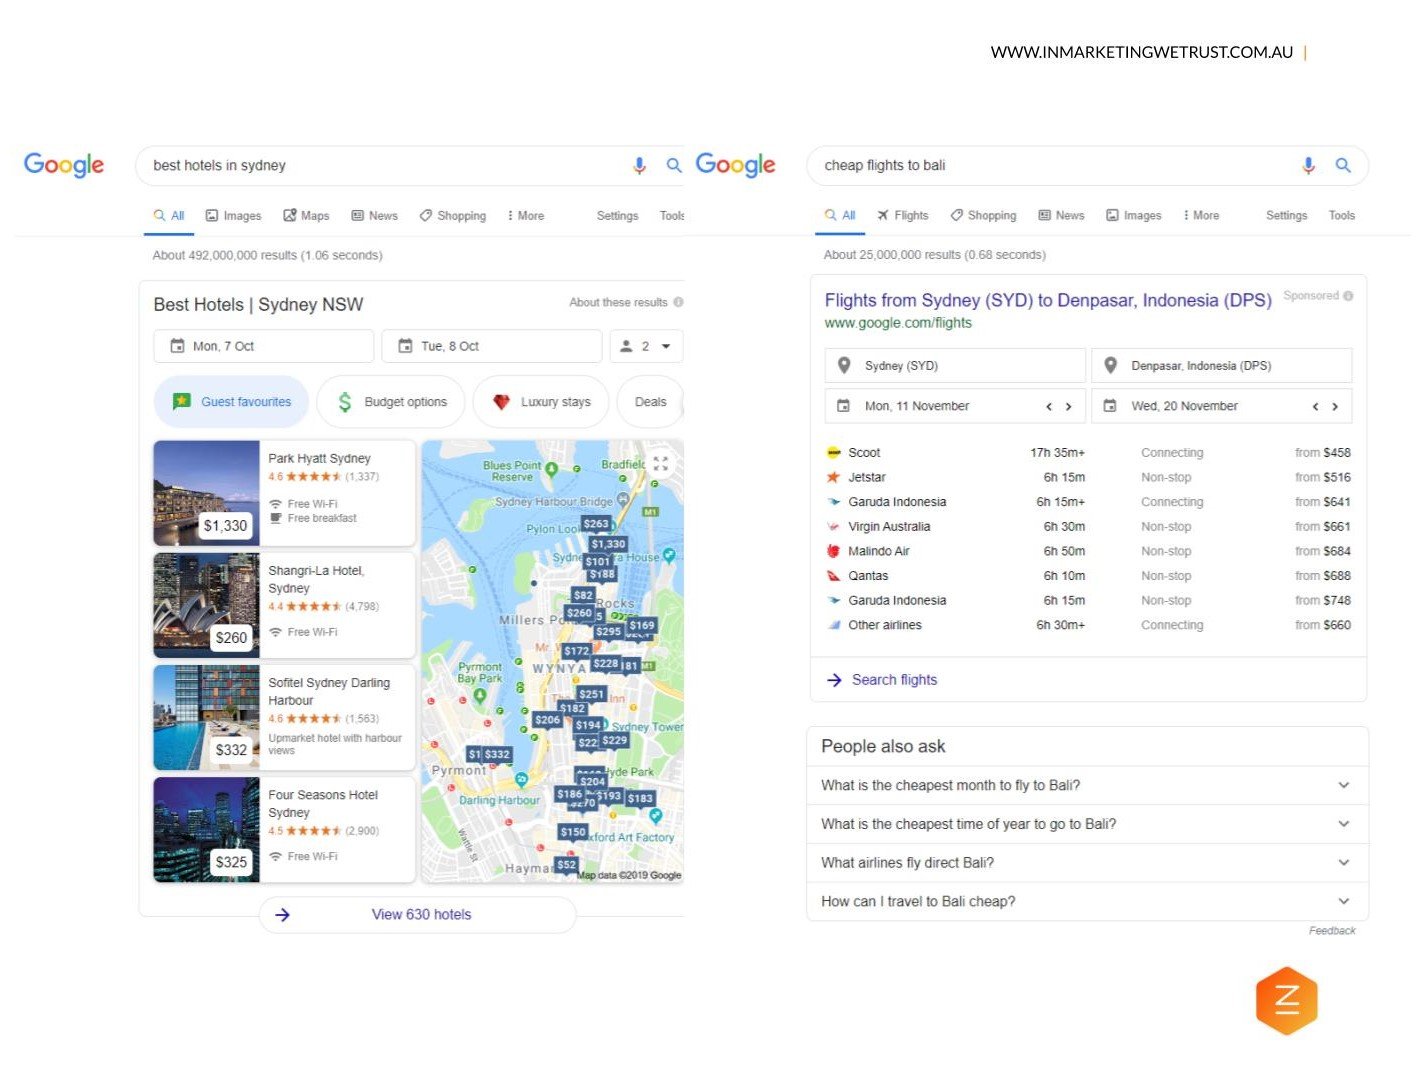Click the Sponsored info icon
This screenshot has height=1079, width=1419.
click(x=1348, y=296)
